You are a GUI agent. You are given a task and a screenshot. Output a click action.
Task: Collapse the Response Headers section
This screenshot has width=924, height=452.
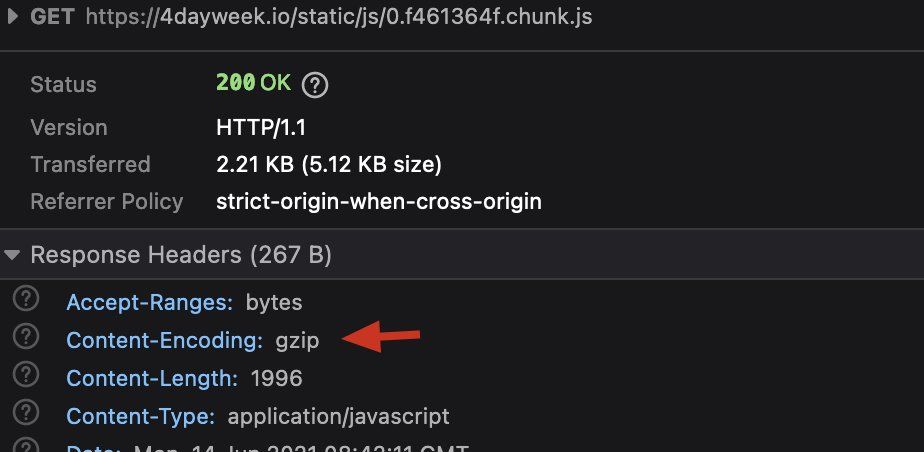[x=12, y=255]
